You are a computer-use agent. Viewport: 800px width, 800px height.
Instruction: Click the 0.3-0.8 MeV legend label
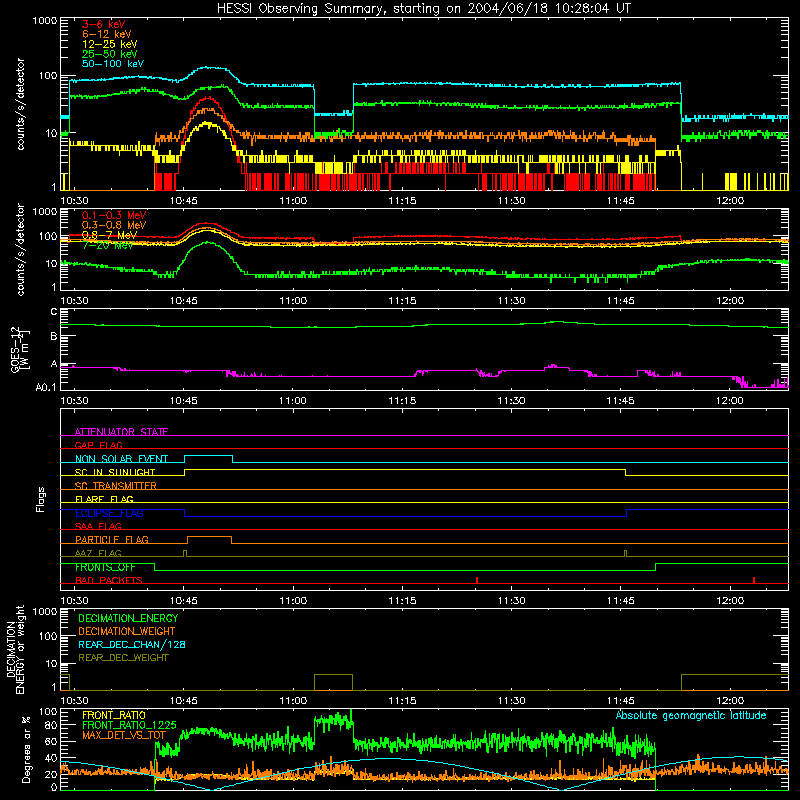[114, 225]
